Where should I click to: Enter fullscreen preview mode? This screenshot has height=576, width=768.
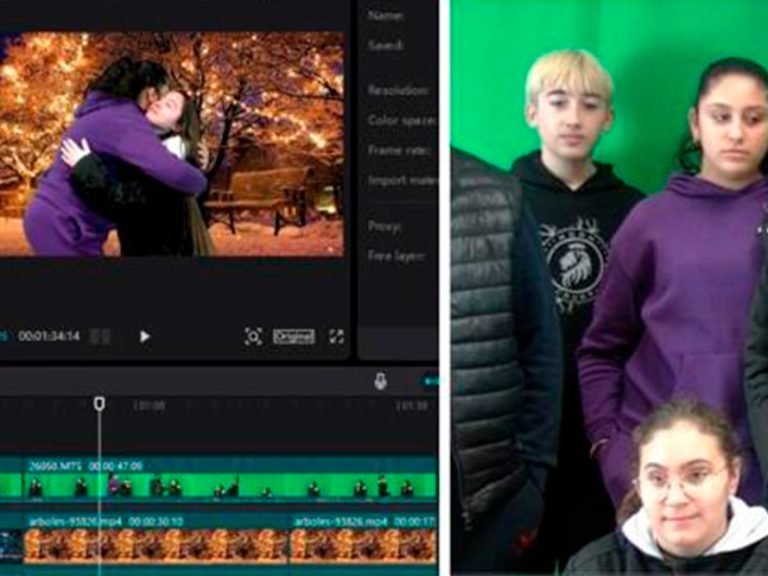pos(337,337)
